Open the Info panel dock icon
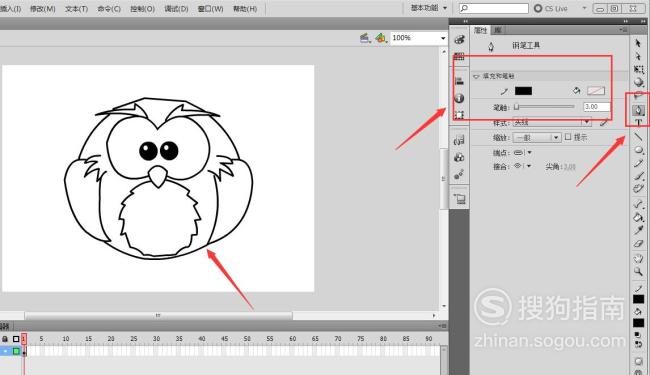Viewport: 650px width, 375px height. [459, 98]
